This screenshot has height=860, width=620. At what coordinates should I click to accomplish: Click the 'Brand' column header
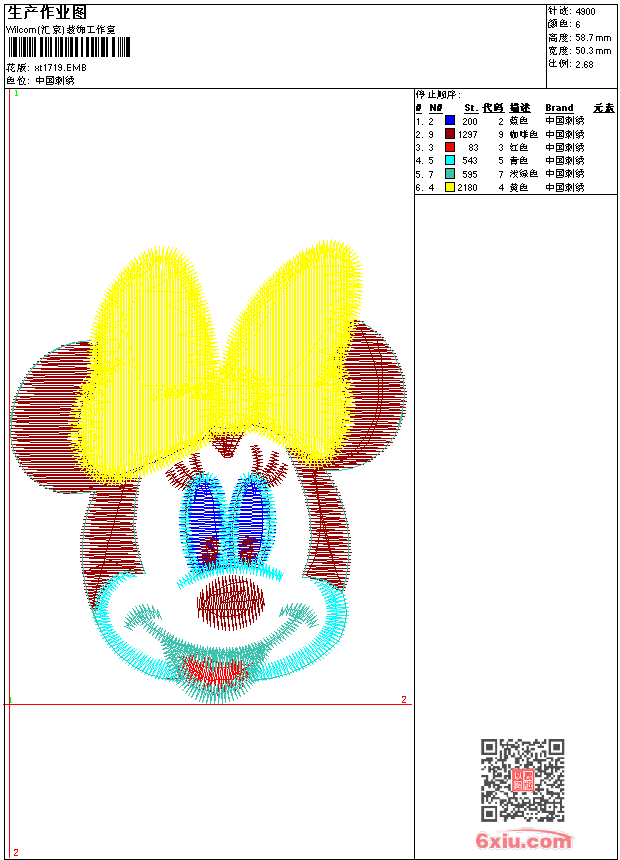[559, 108]
